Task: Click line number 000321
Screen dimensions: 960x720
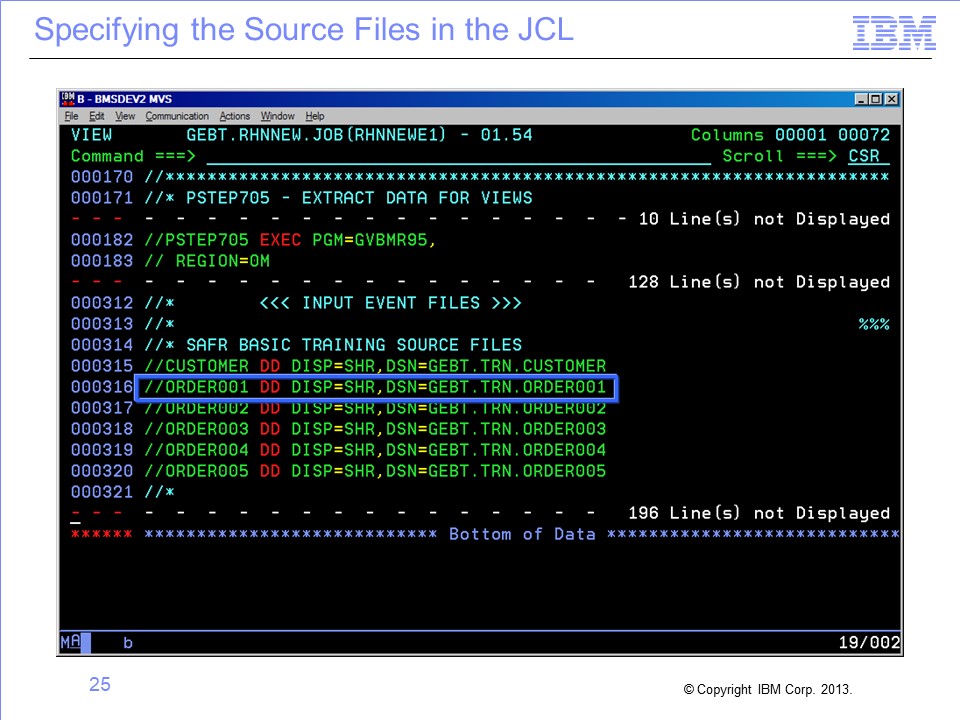Action: 102,492
